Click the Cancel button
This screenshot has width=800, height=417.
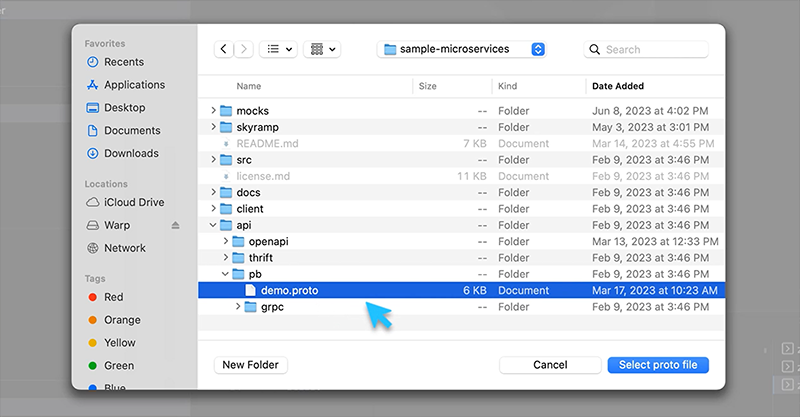click(550, 365)
